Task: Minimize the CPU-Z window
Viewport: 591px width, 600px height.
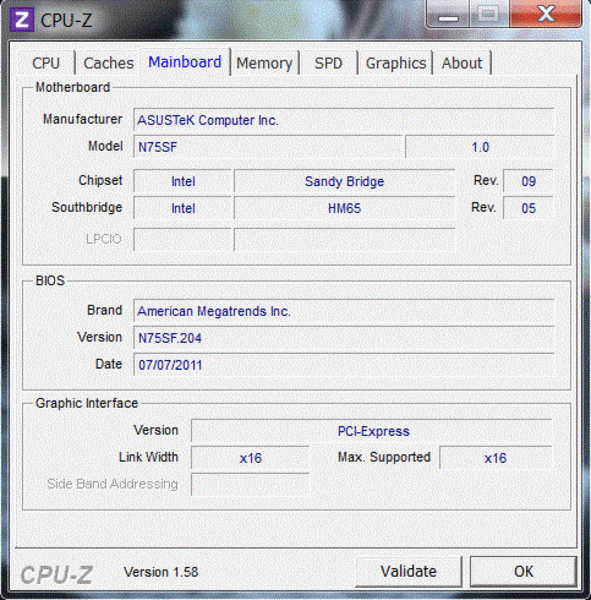Action: pos(448,15)
